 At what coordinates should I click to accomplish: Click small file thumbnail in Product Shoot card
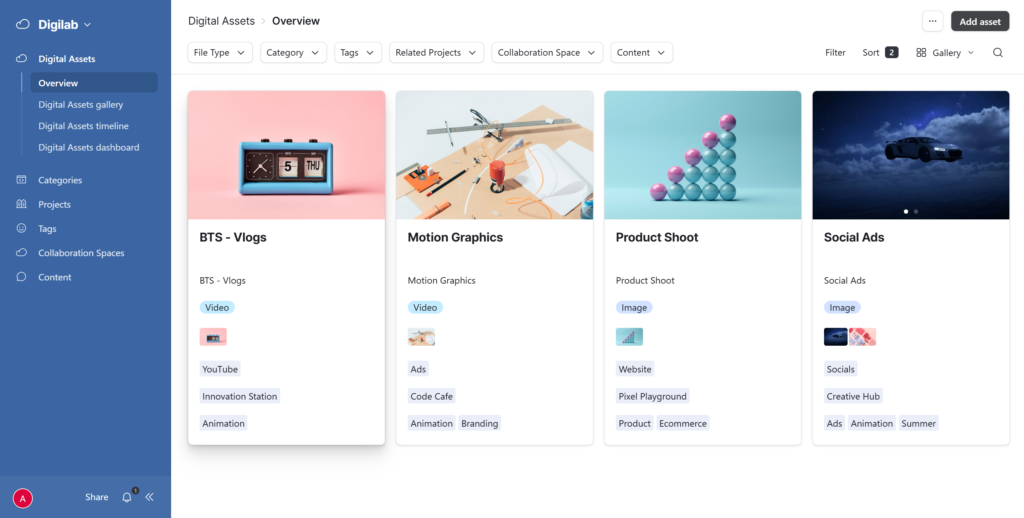tap(630, 337)
